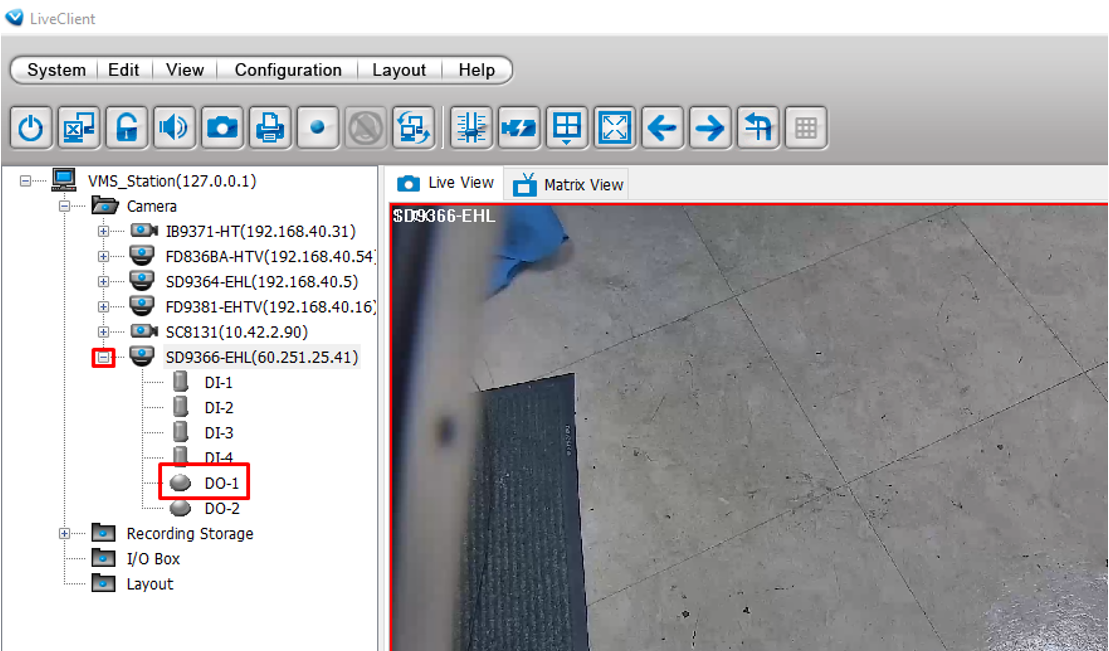Take a snapshot with the camera icon
This screenshot has height=651, width=1109.
coord(222,128)
